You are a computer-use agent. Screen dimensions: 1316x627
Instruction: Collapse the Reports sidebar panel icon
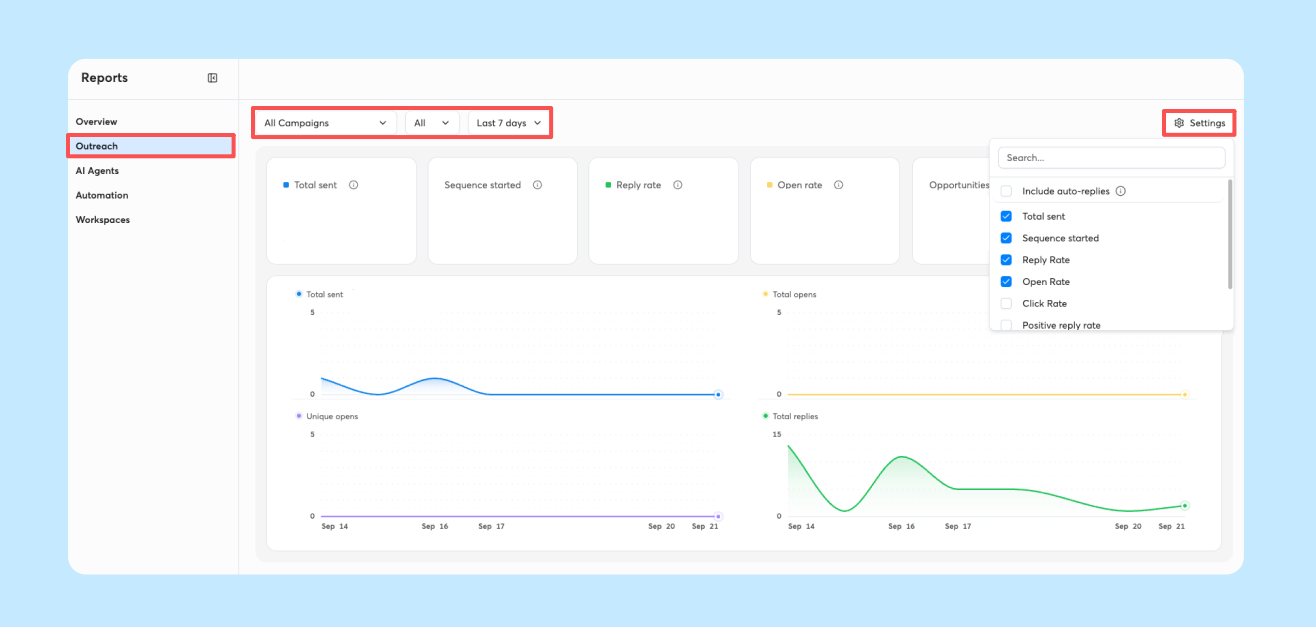[212, 78]
